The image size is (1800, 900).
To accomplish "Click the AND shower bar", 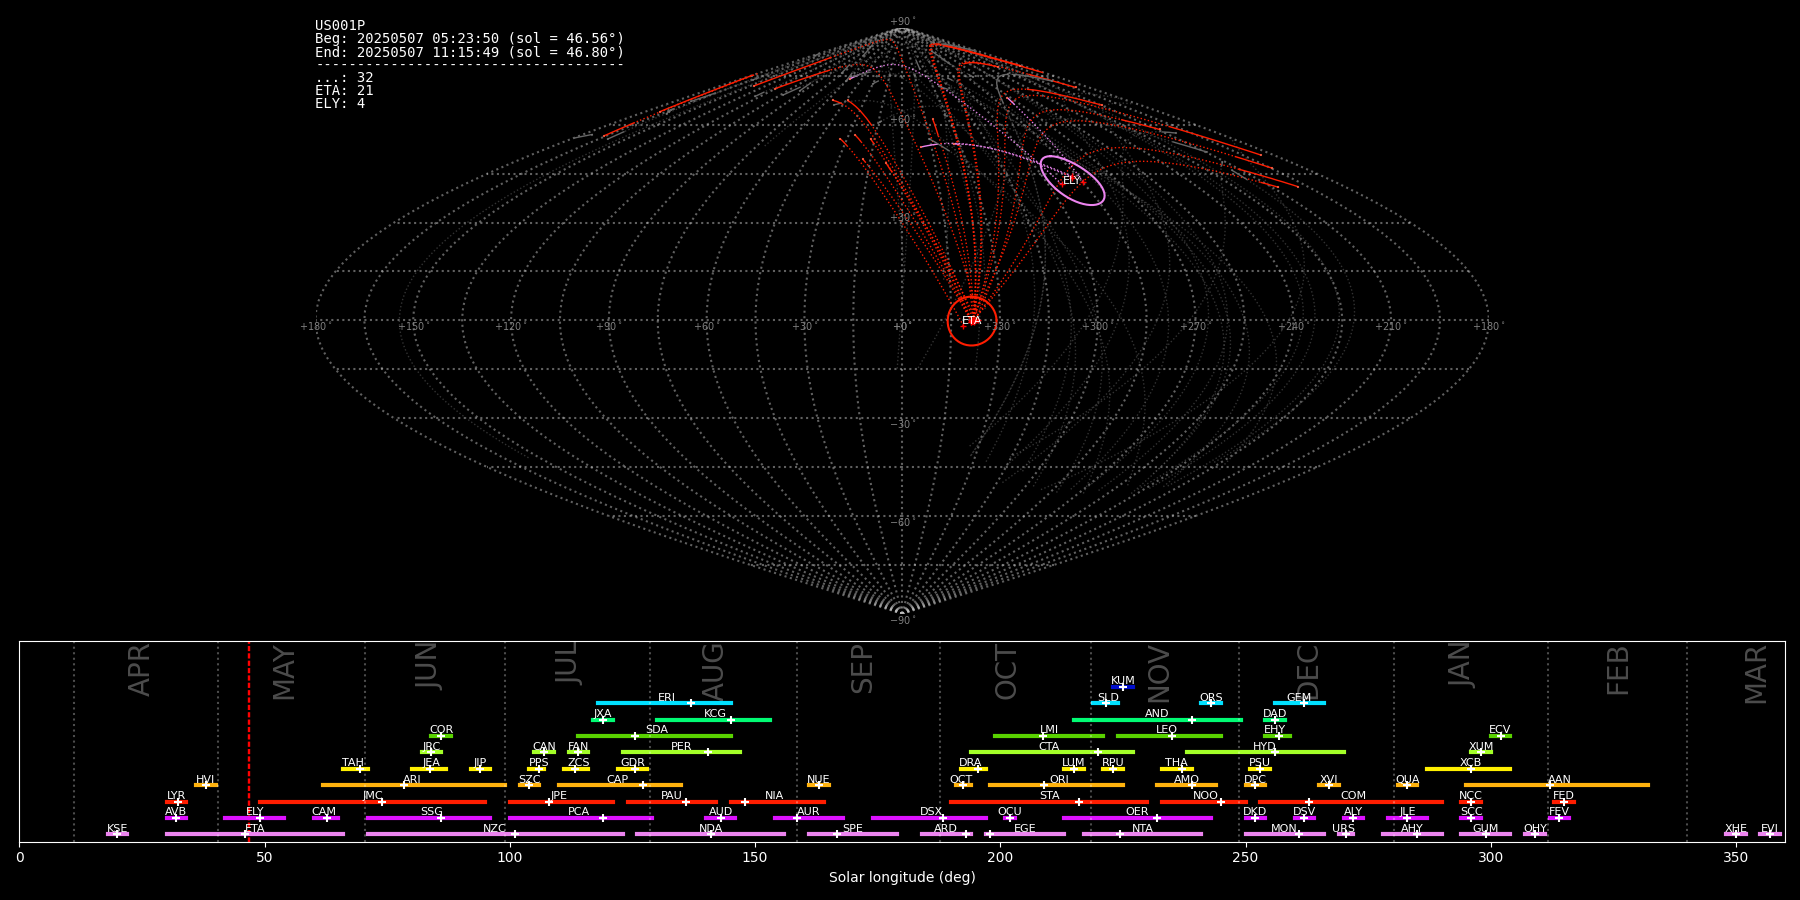I will point(1157,720).
